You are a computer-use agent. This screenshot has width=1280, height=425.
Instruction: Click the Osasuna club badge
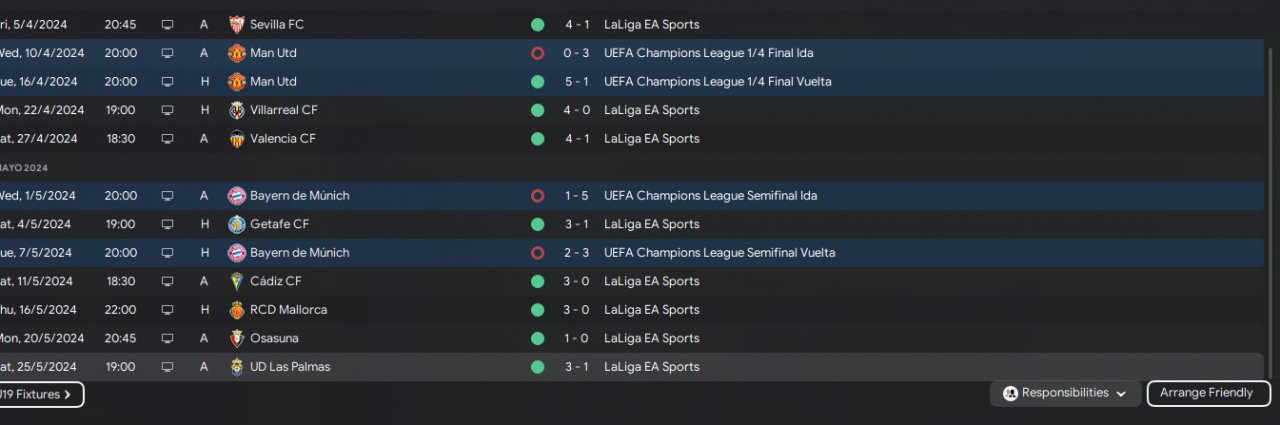point(237,338)
